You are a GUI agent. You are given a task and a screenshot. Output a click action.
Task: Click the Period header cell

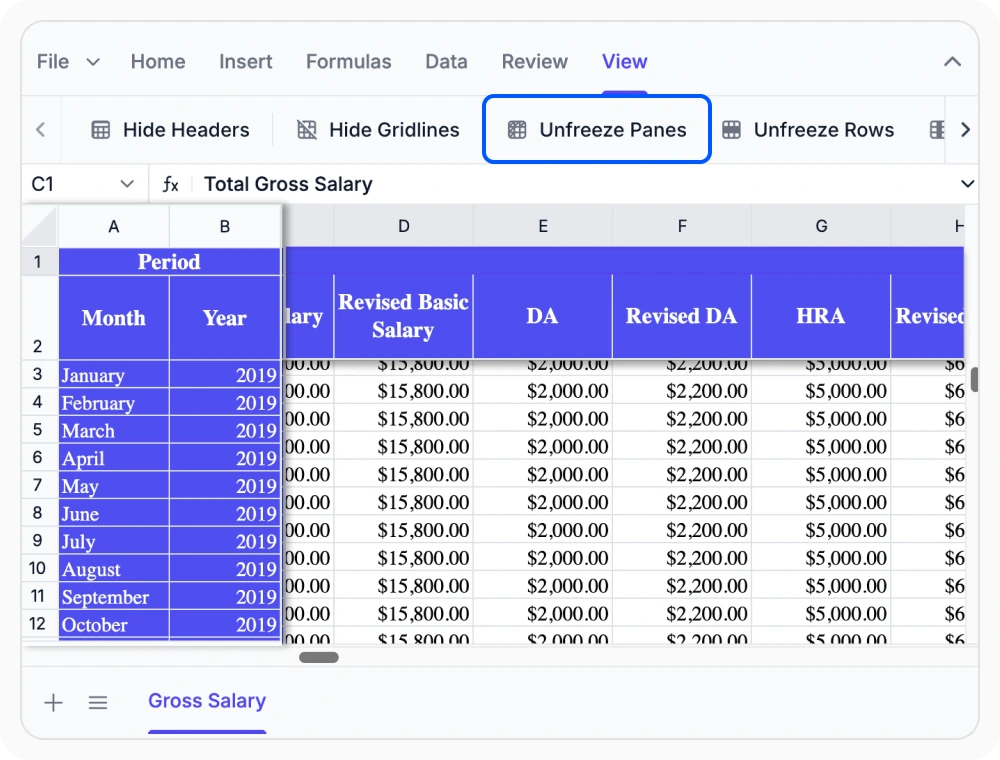coord(170,262)
